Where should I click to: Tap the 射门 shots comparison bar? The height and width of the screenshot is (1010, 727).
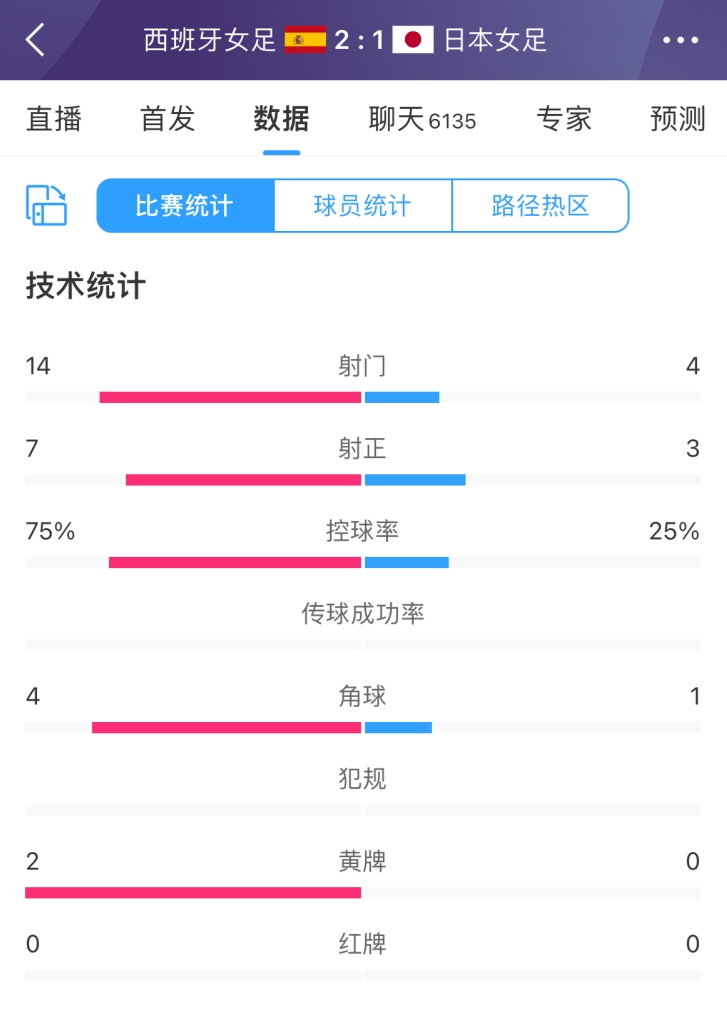pyautogui.click(x=363, y=397)
